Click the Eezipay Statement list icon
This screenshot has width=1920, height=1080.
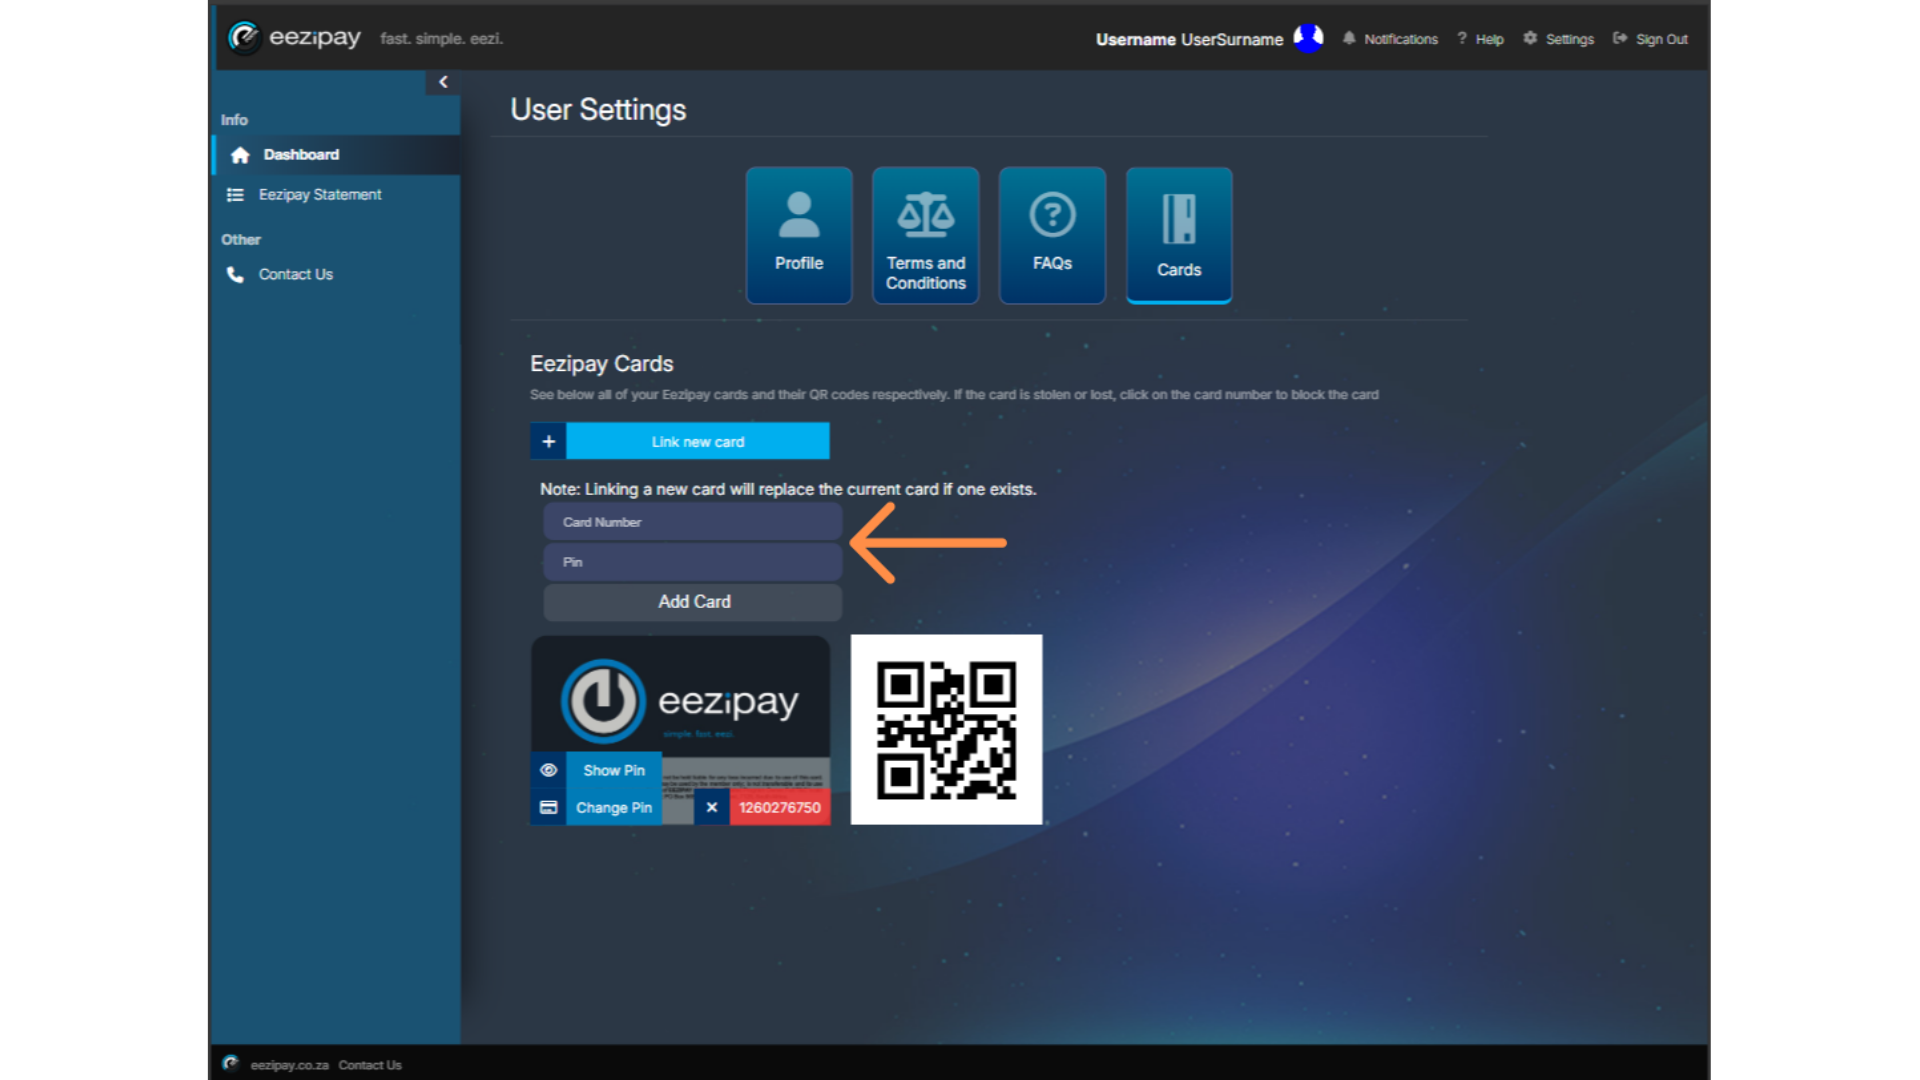[235, 195]
